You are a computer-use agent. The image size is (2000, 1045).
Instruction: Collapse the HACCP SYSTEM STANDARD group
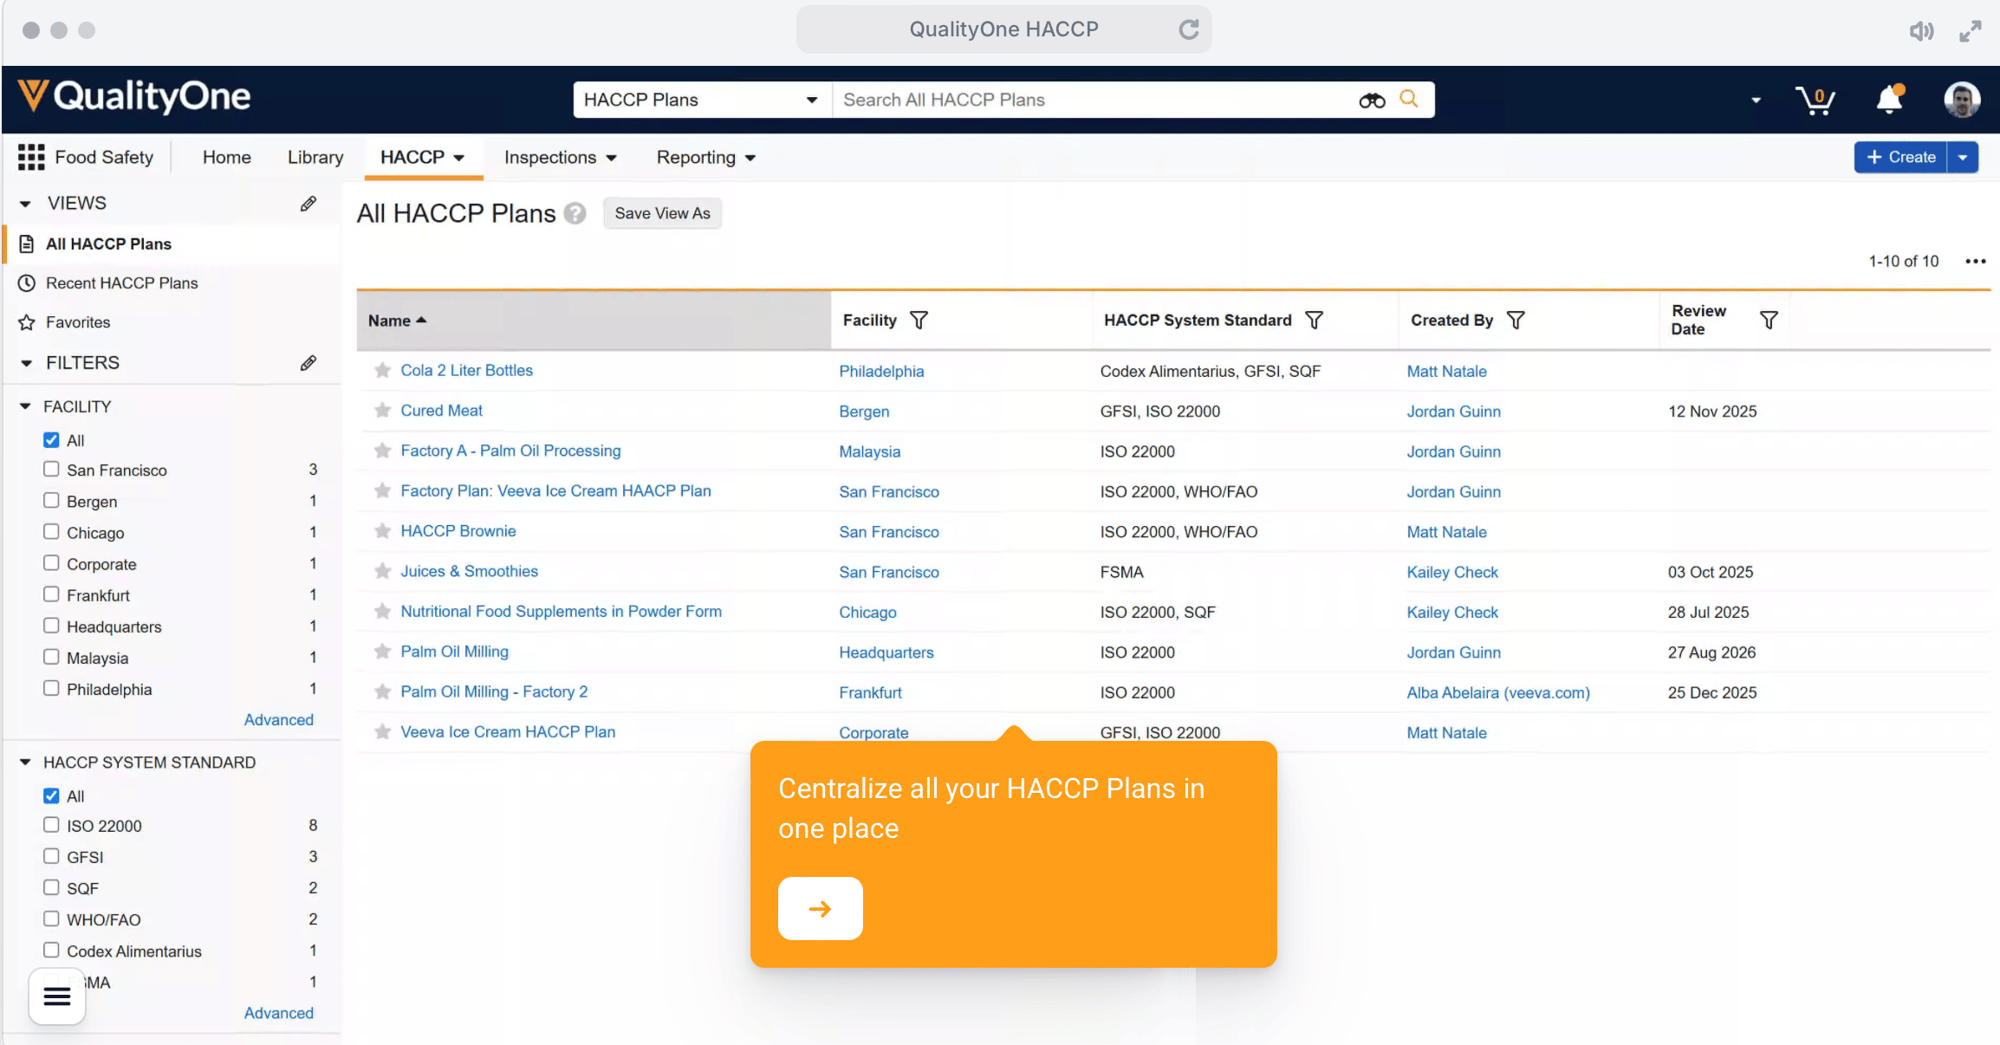tap(25, 762)
